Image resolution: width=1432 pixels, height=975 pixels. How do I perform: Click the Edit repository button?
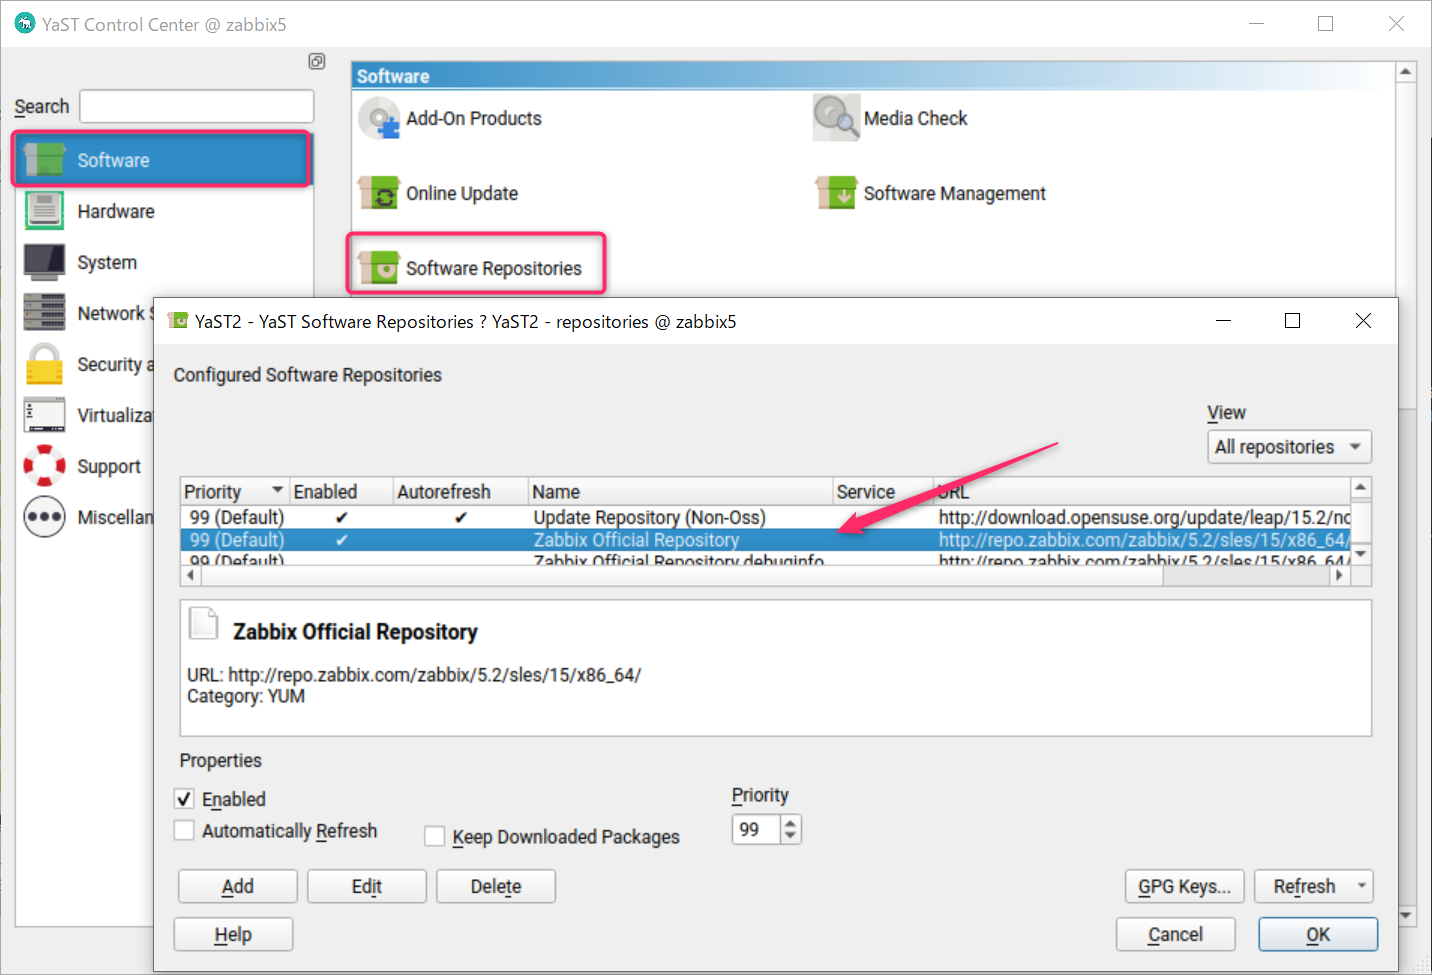[367, 886]
